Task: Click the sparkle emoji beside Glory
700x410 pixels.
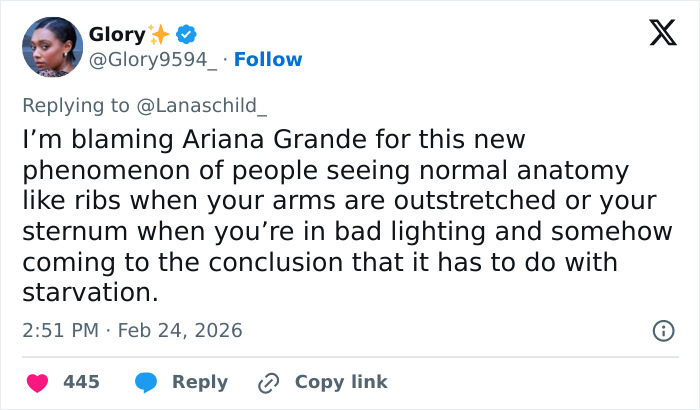Action: (x=159, y=34)
